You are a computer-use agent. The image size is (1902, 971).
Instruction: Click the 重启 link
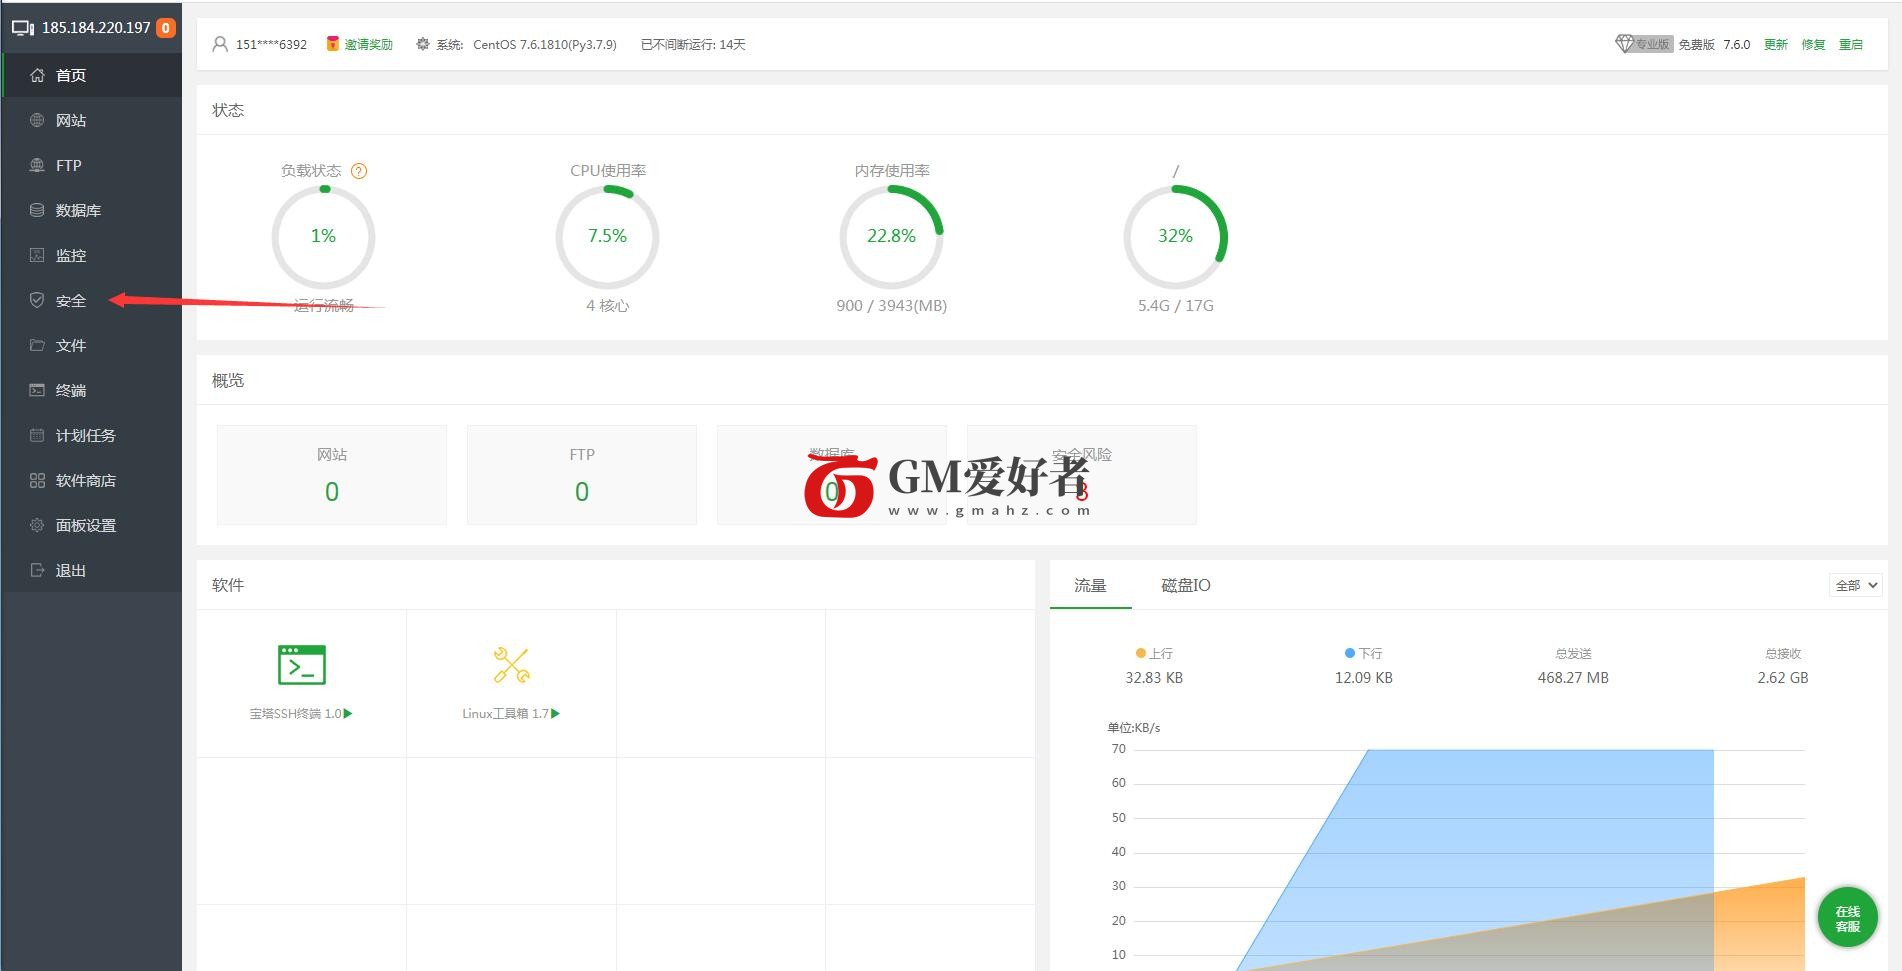pos(1851,44)
